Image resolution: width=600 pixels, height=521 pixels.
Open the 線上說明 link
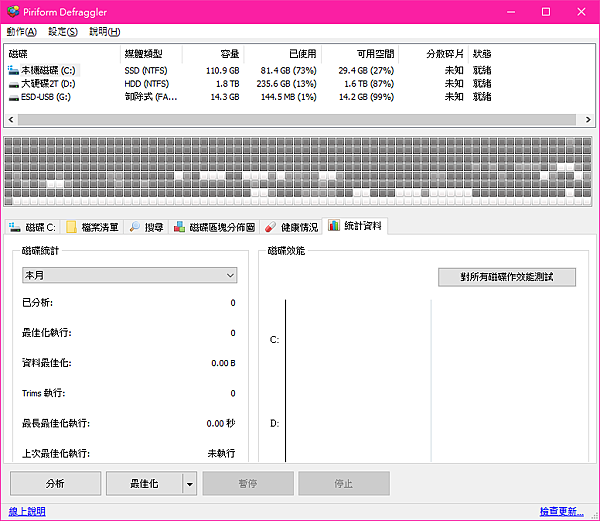27,511
